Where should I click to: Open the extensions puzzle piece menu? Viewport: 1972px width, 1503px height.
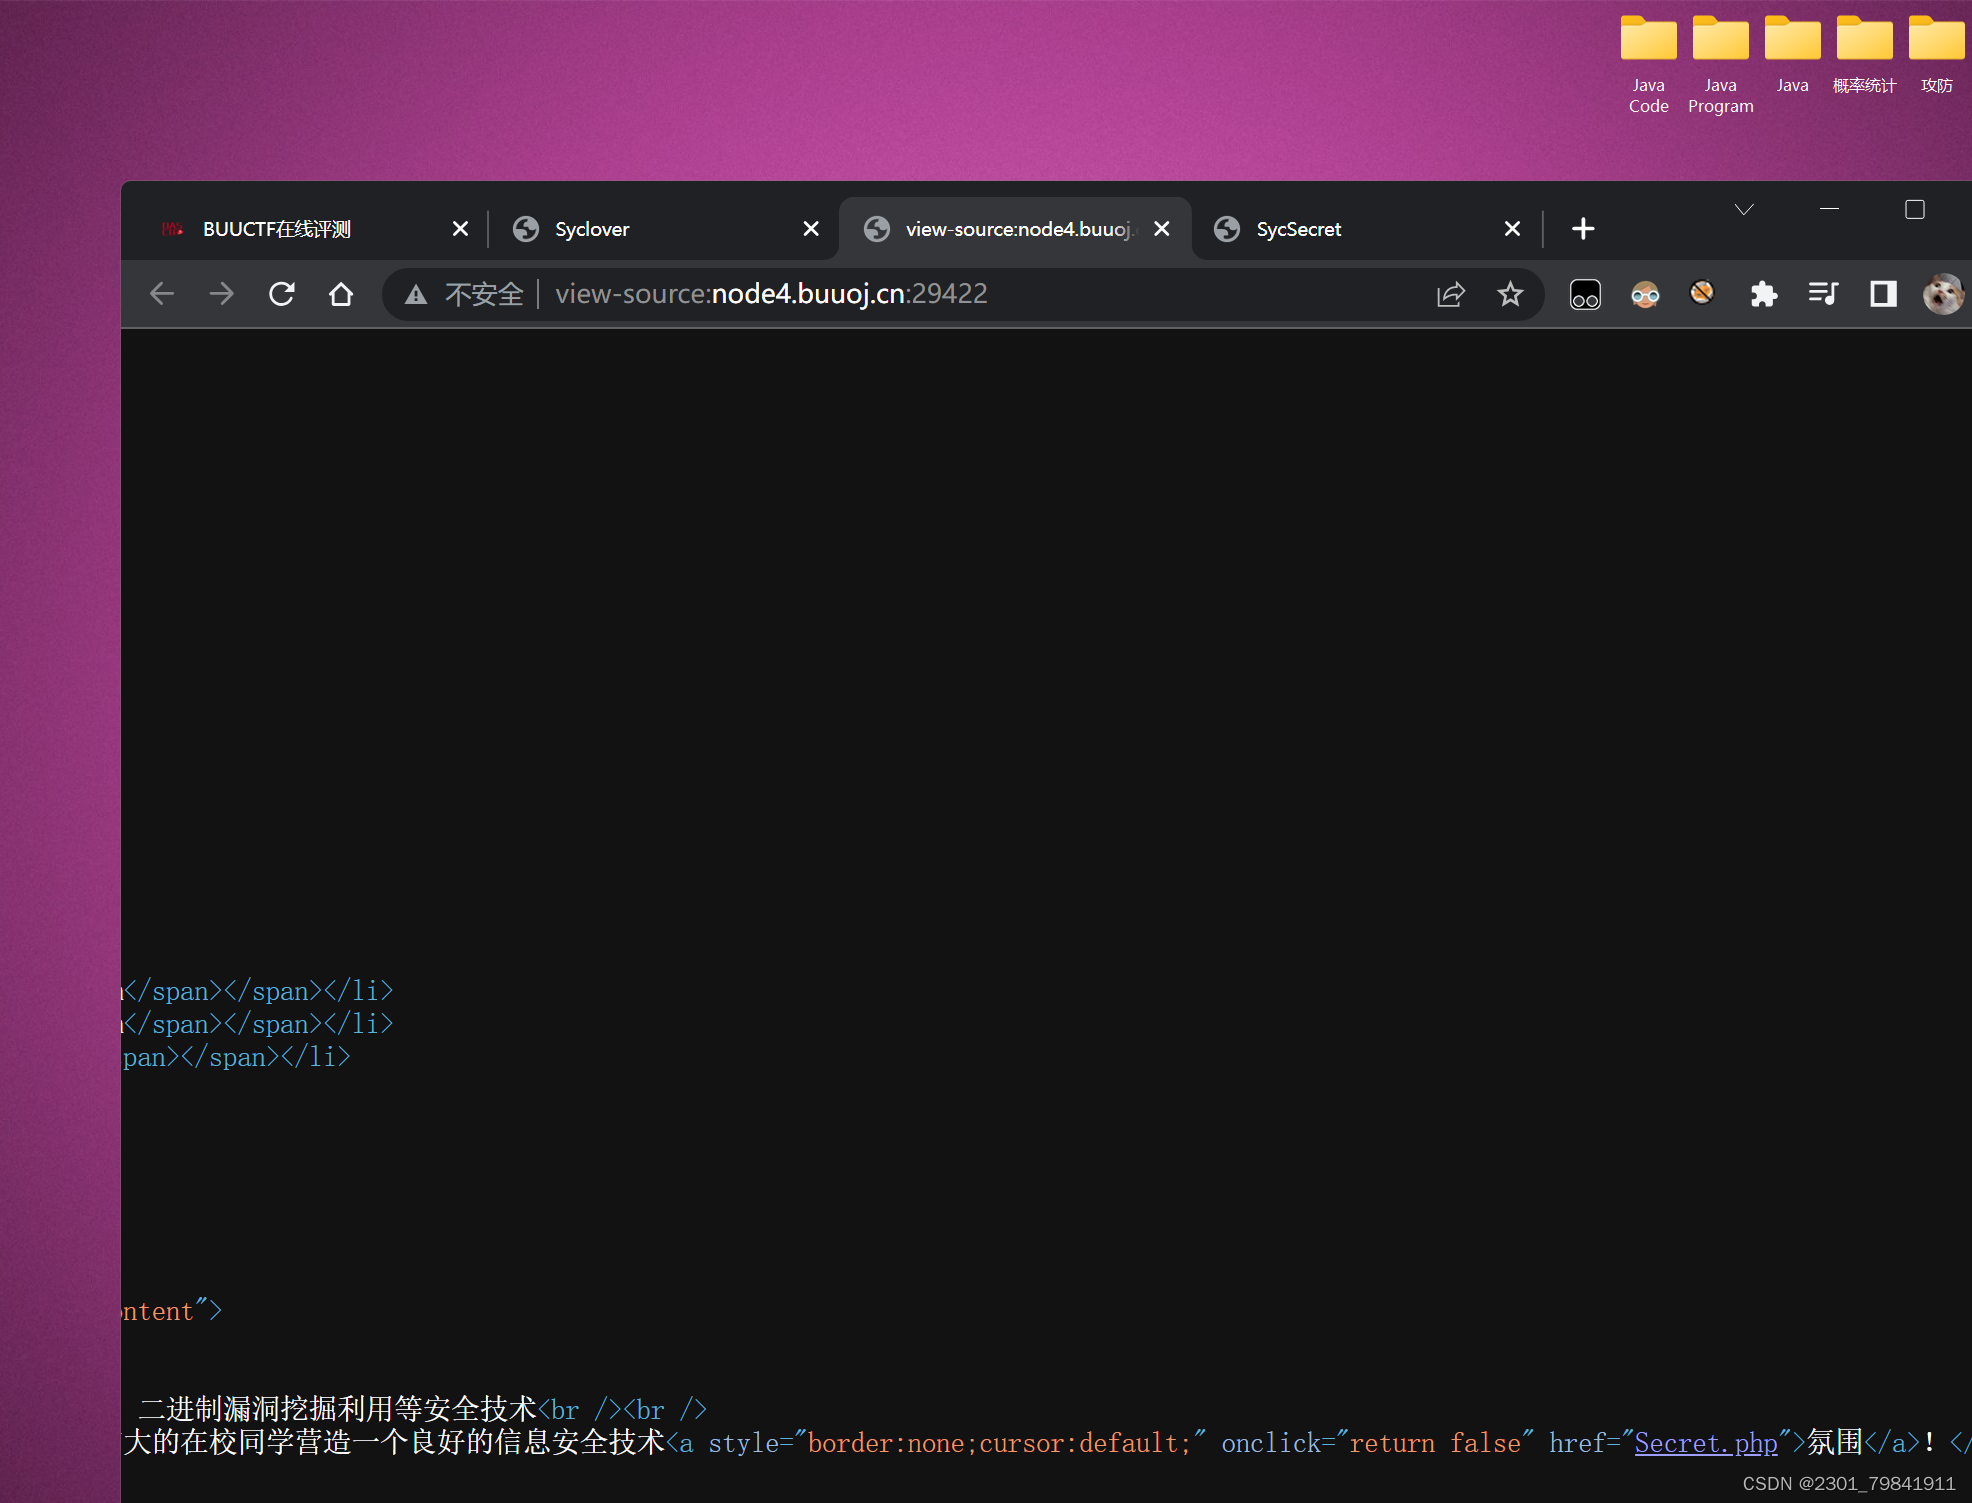[x=1764, y=293]
